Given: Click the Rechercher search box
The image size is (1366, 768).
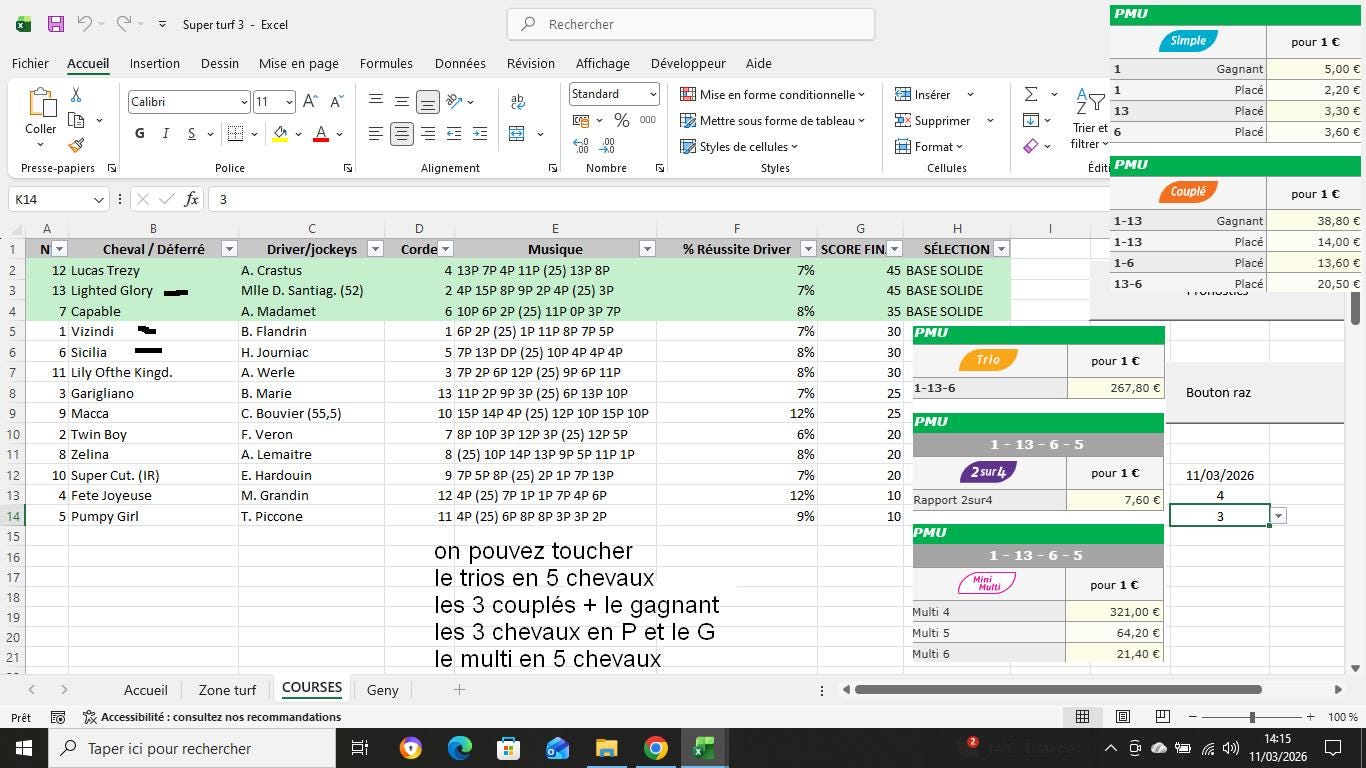Looking at the screenshot, I should [x=691, y=24].
